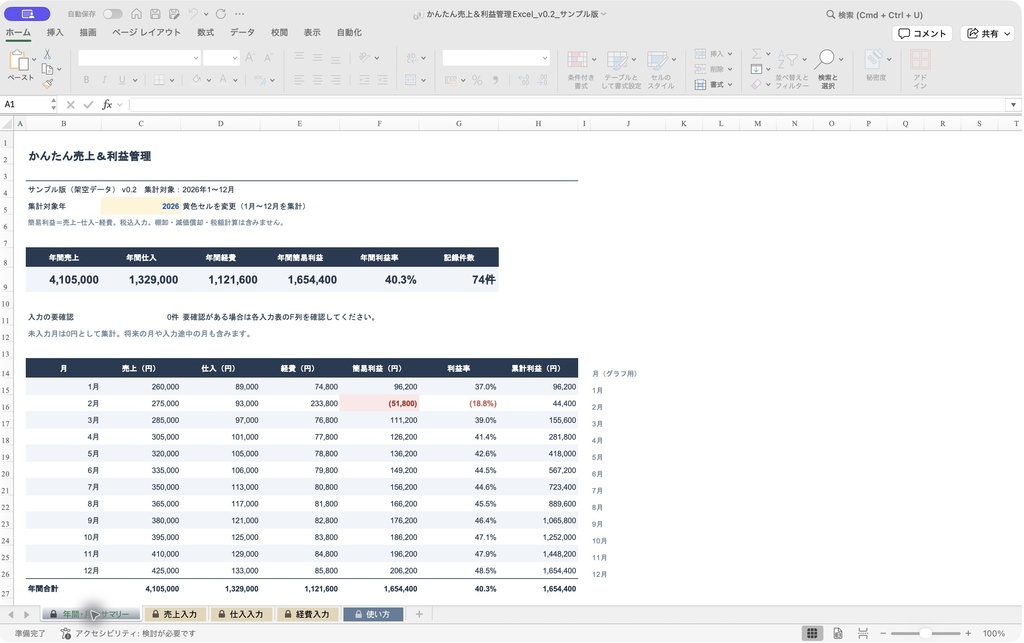Toggle bold B formatting
1024x643 pixels.
click(x=86, y=80)
